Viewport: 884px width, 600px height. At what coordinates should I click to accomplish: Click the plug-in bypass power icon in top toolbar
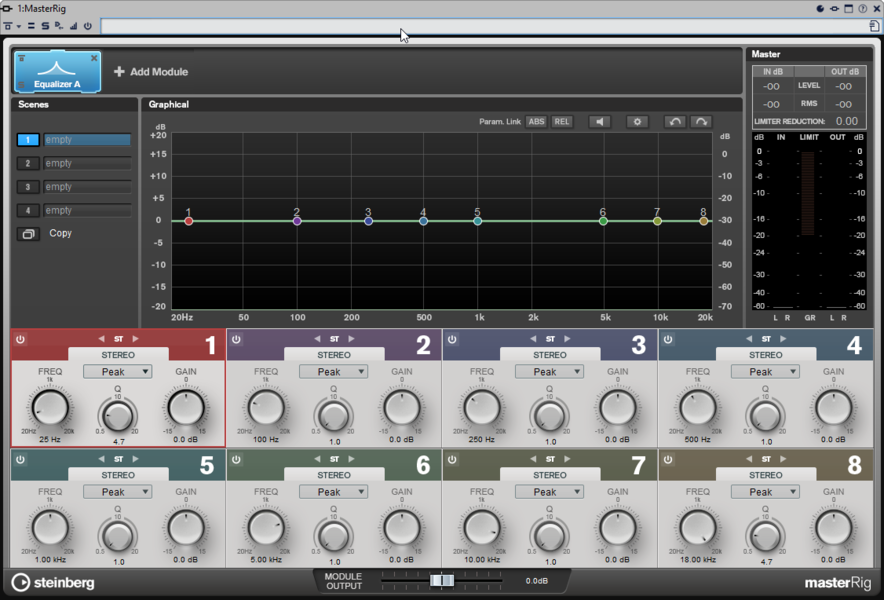88,26
